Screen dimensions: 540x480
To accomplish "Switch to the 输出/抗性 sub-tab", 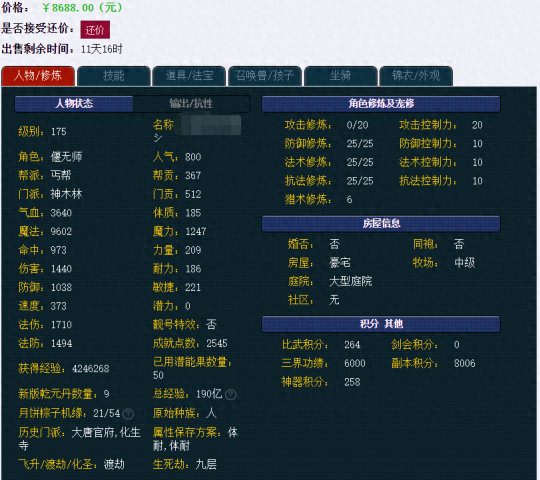I will (x=191, y=104).
